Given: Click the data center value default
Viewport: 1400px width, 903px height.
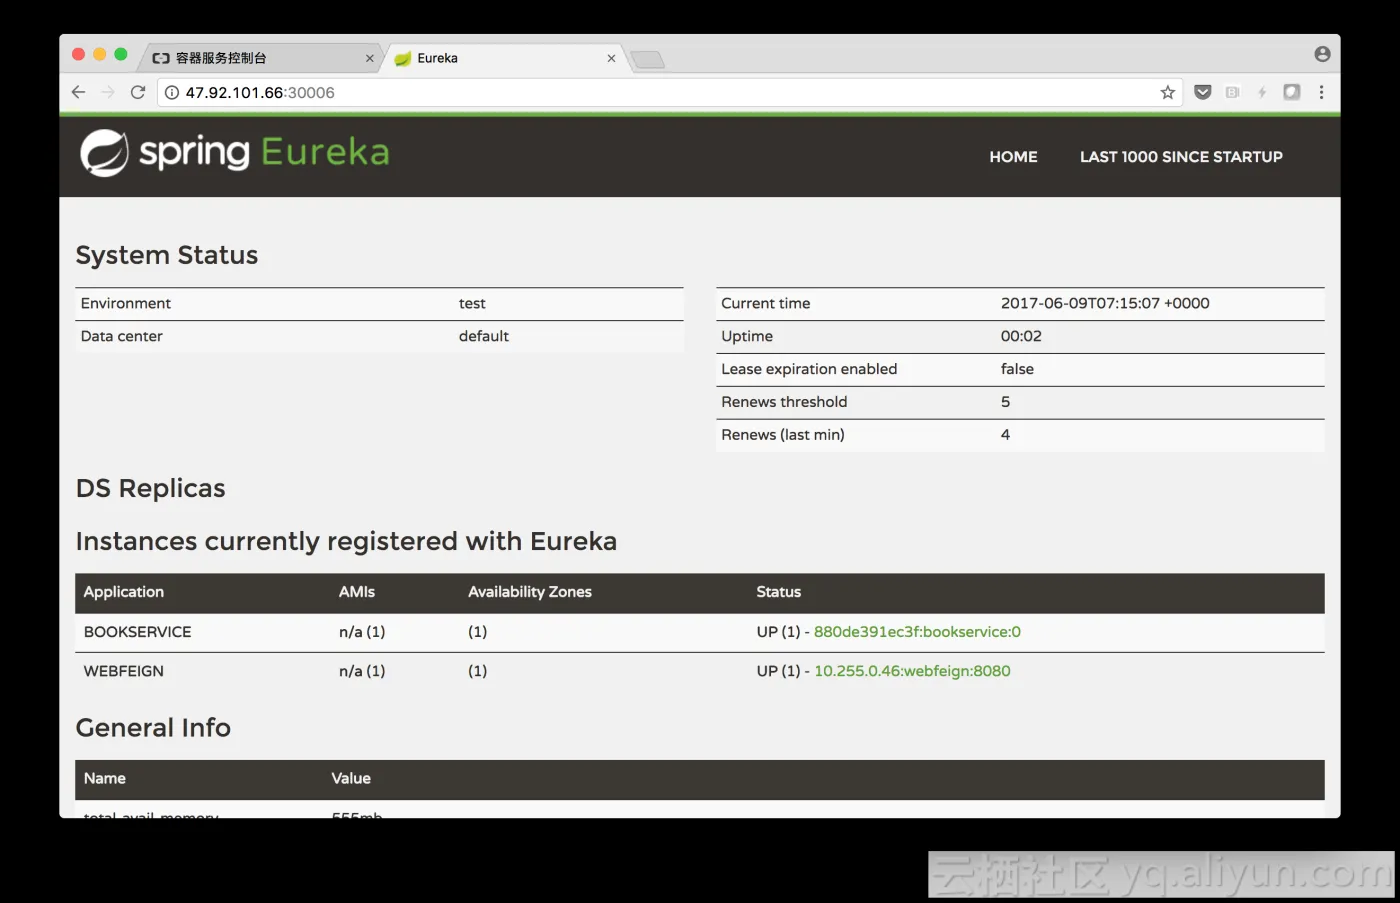Looking at the screenshot, I should click(484, 336).
